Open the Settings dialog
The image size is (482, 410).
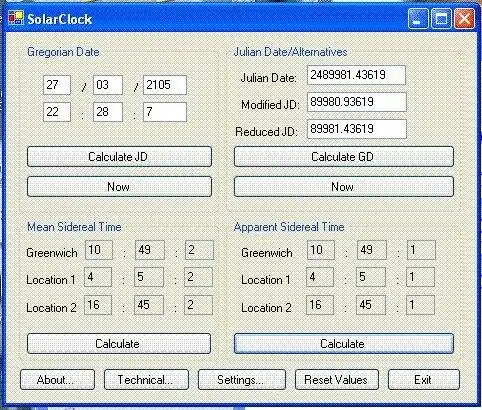(242, 380)
